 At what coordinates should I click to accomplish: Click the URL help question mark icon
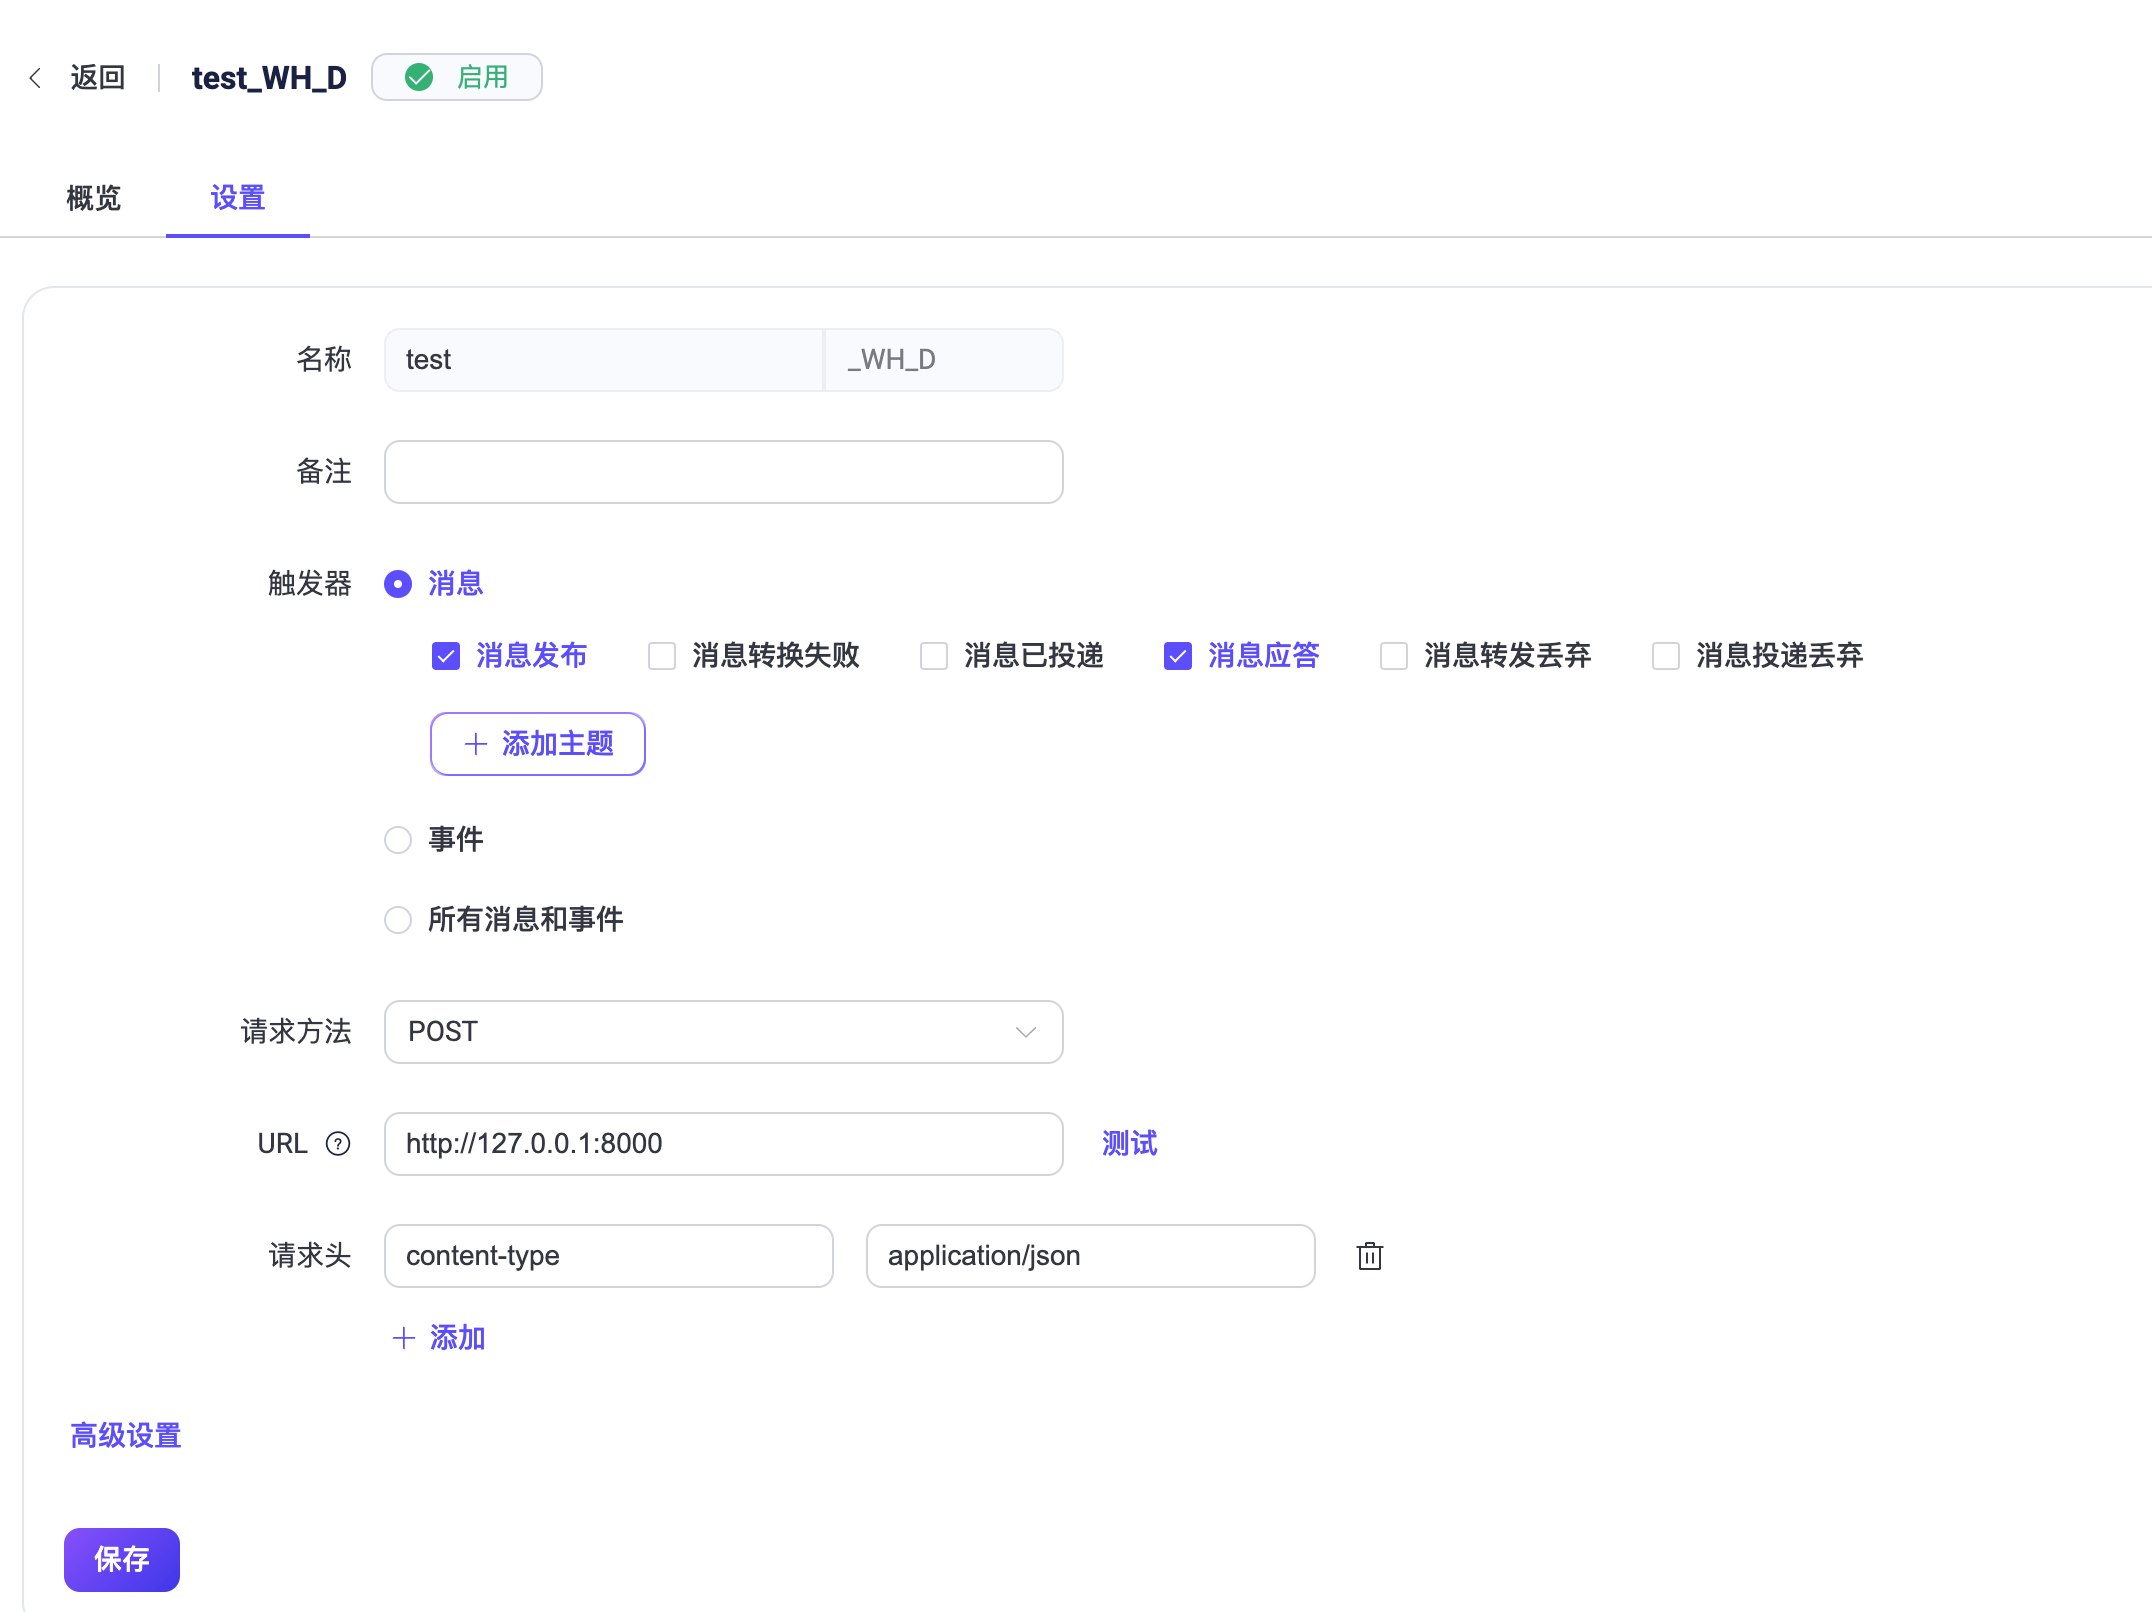tap(338, 1143)
